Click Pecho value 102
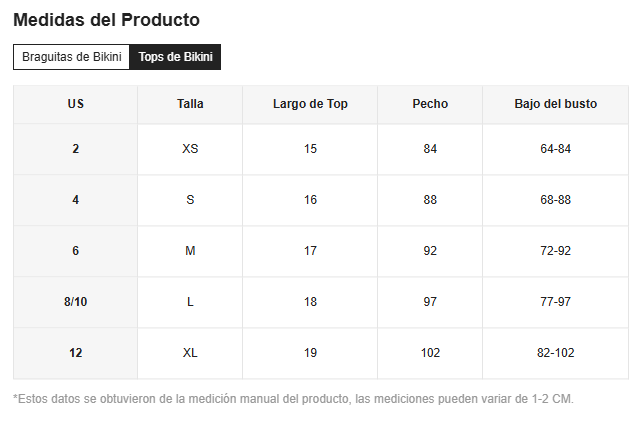Viewport: 633px width, 426px height. click(x=430, y=353)
